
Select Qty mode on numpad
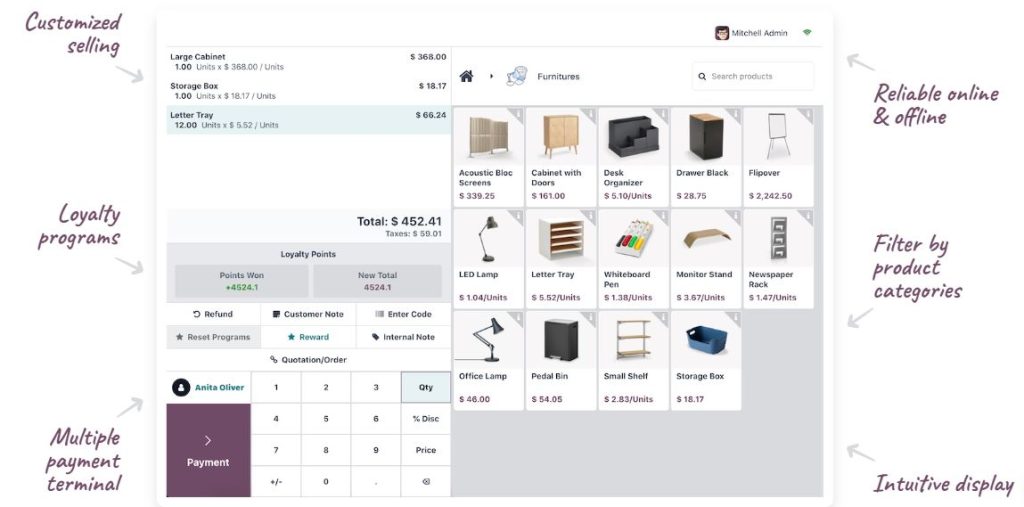[425, 387]
